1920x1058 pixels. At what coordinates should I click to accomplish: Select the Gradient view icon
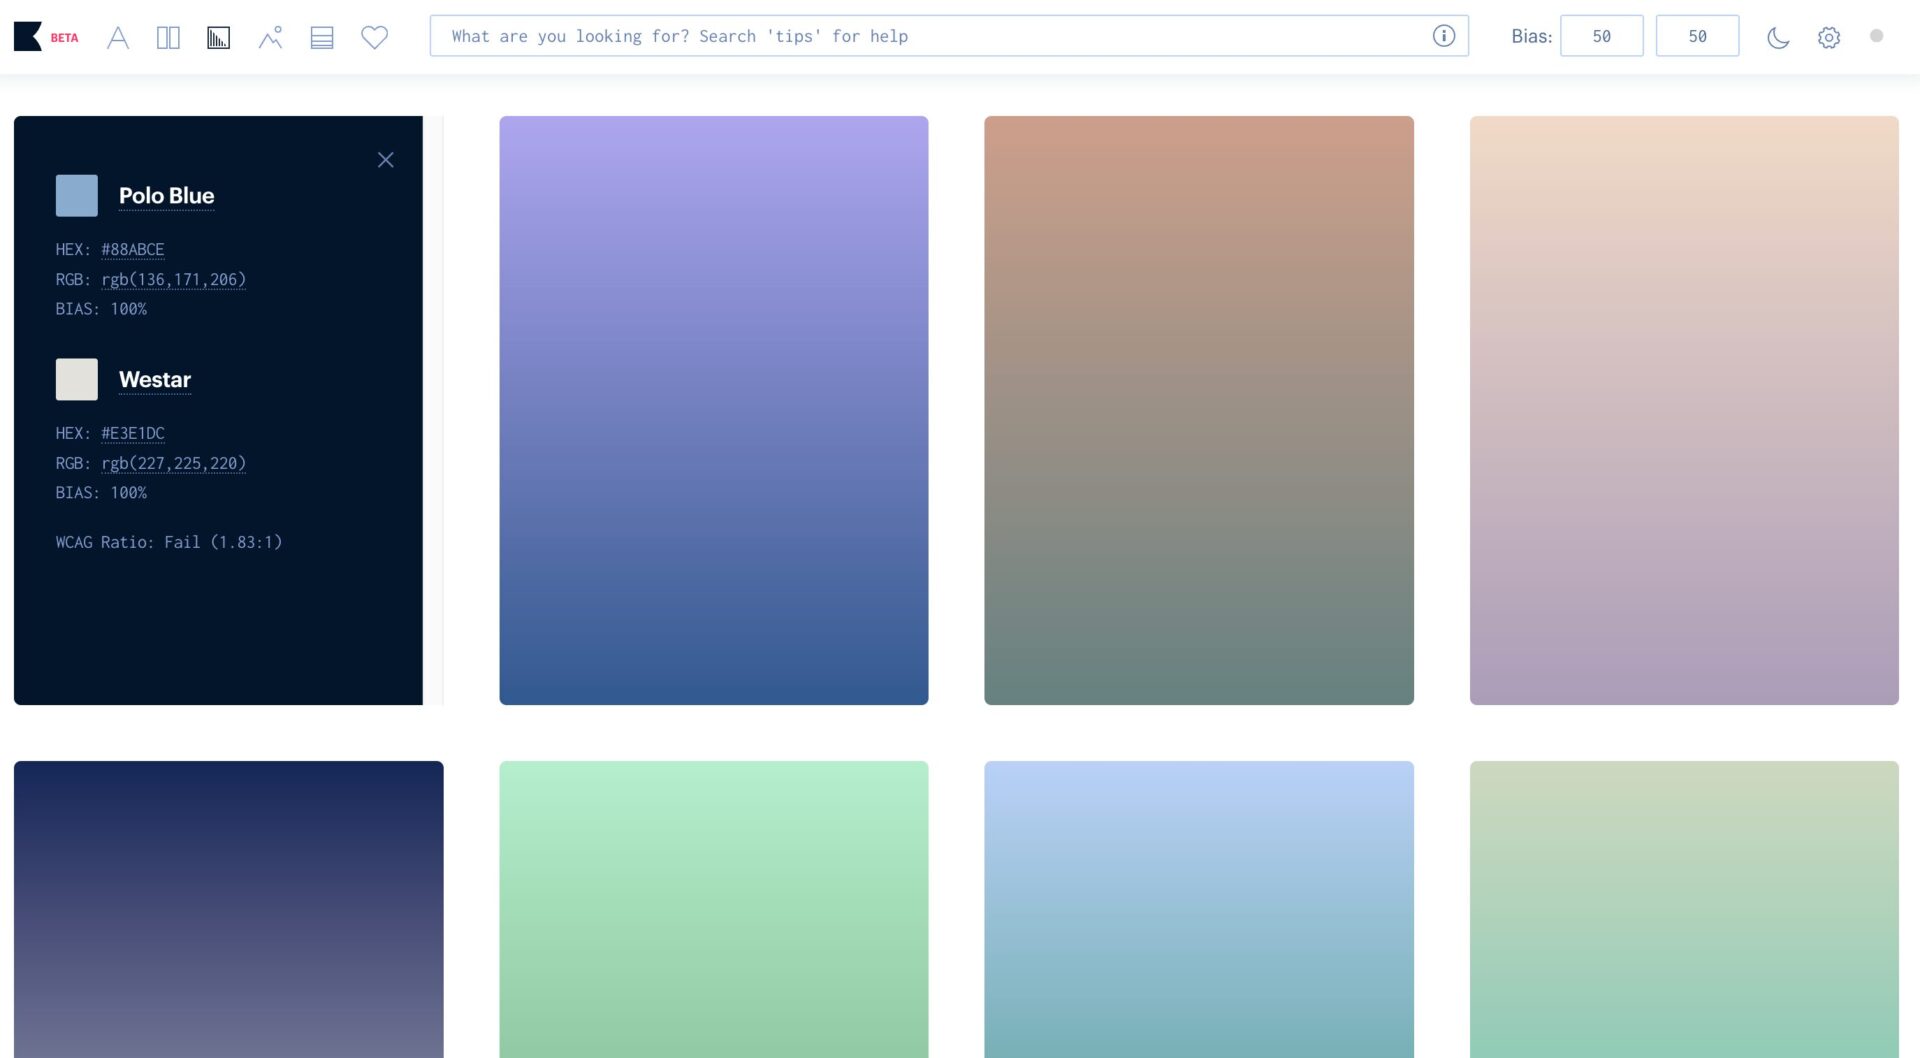click(218, 38)
